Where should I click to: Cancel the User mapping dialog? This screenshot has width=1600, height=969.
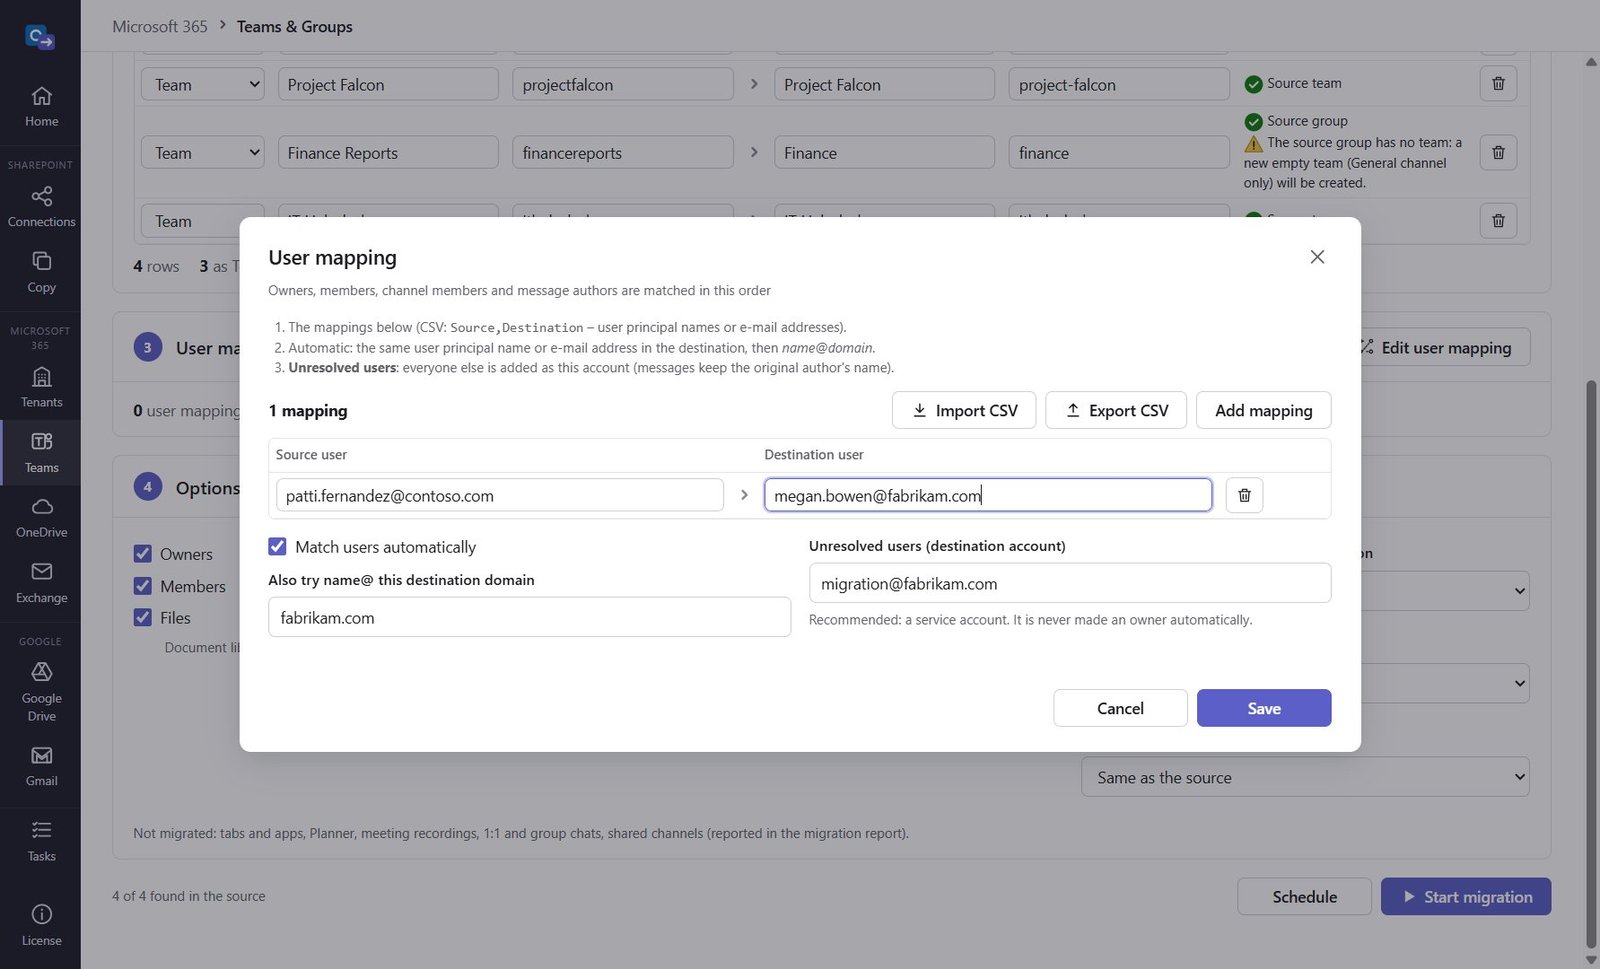coord(1120,708)
